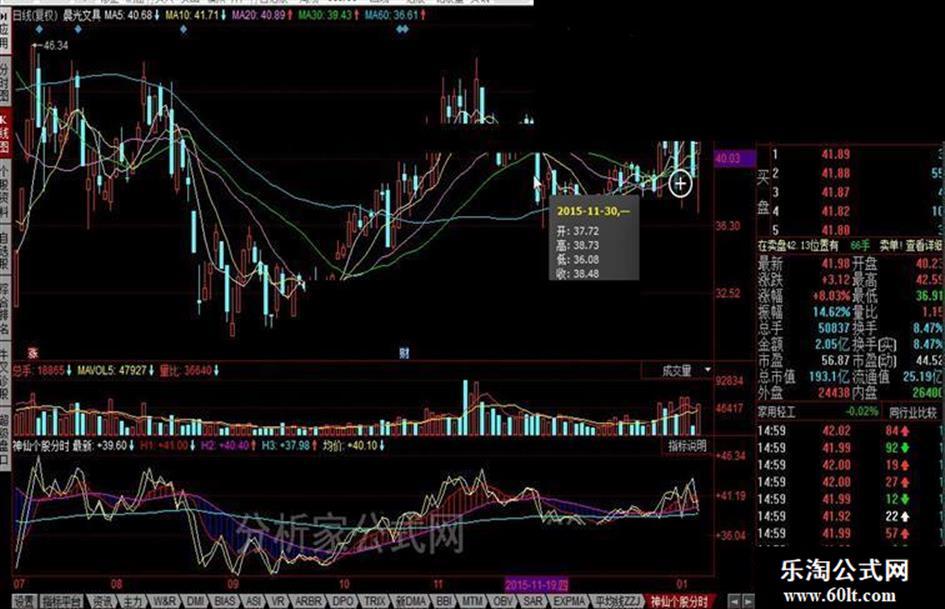Click bid level 3 price 41.87
945x609 pixels.
coord(836,192)
